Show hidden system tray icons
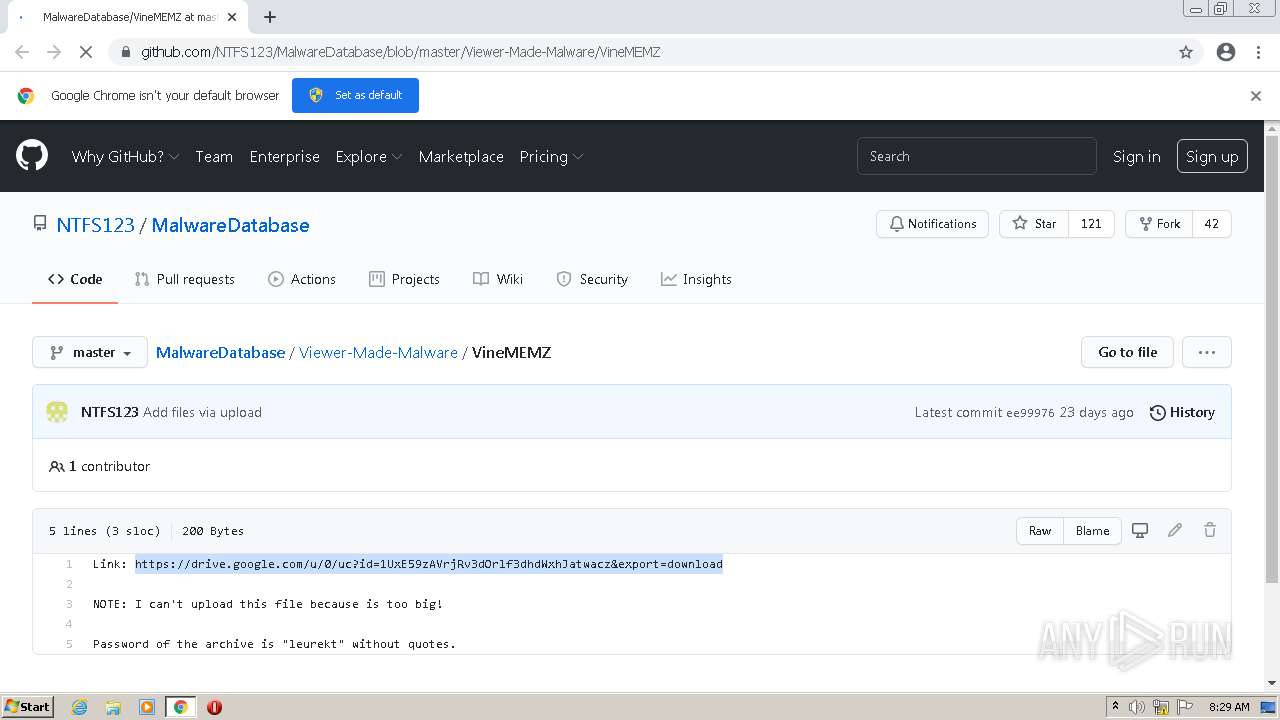Image resolution: width=1280 pixels, height=720 pixels. 1115,707
